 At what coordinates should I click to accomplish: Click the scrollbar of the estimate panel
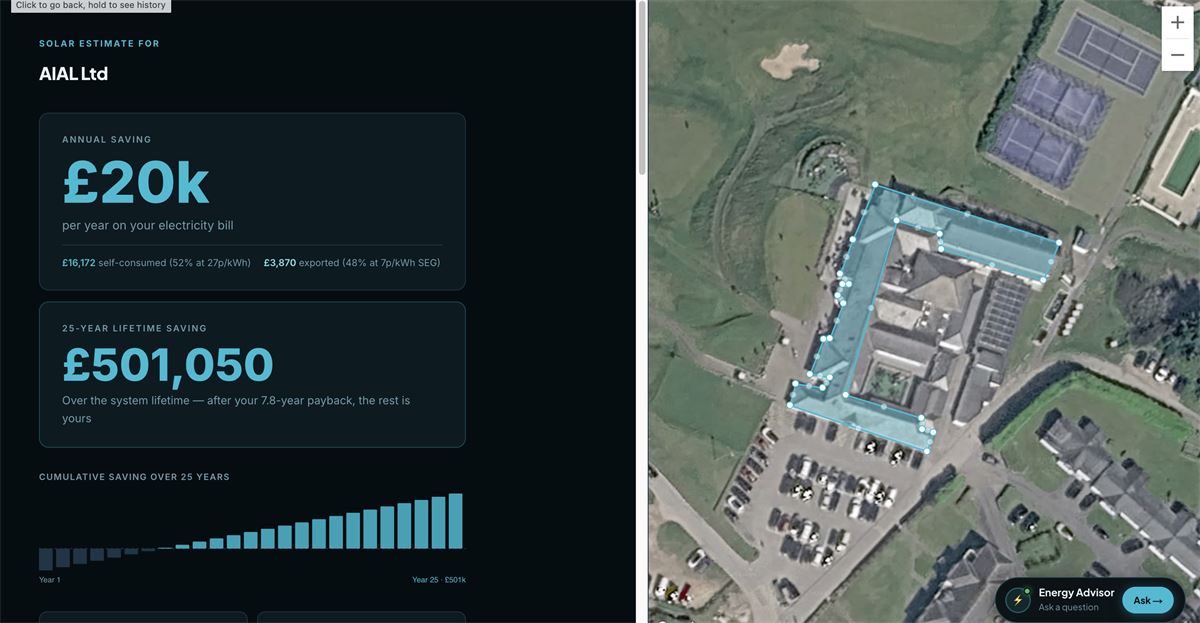point(641,90)
